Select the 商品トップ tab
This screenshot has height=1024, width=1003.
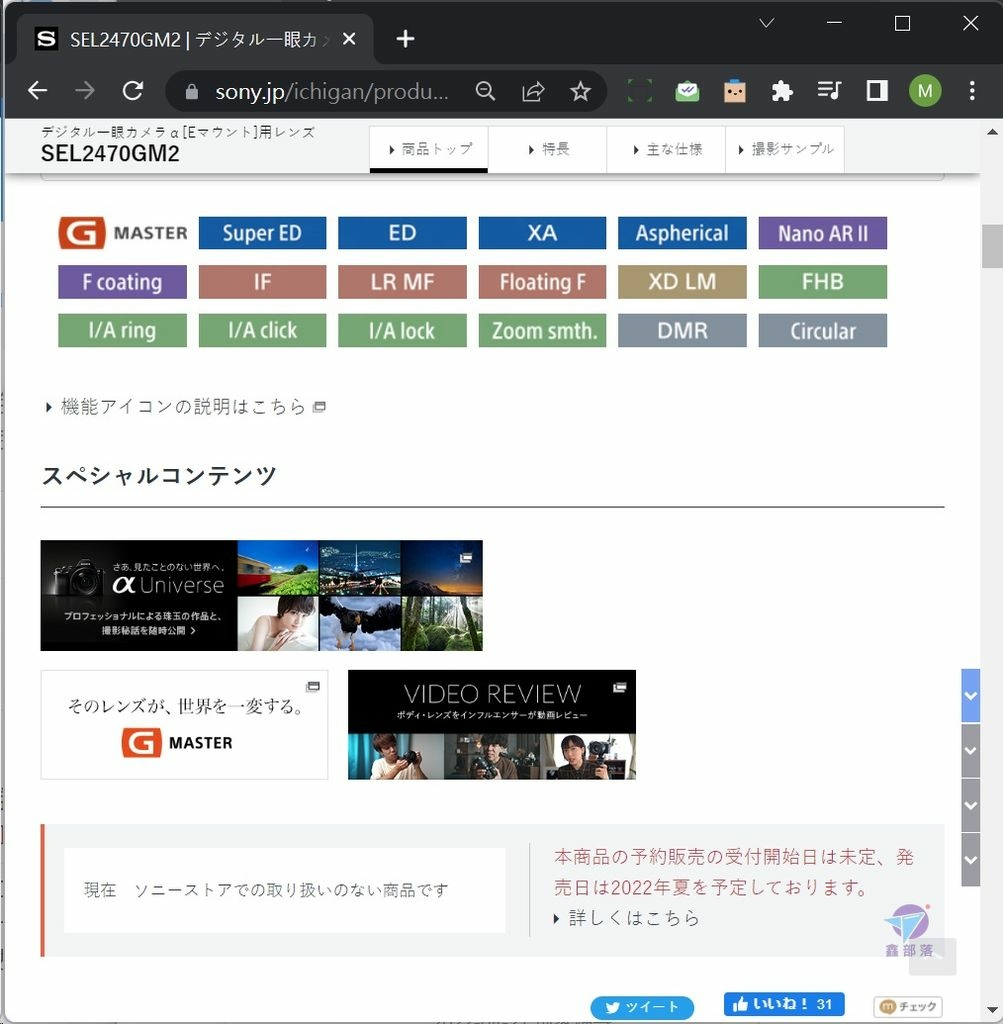tap(429, 150)
